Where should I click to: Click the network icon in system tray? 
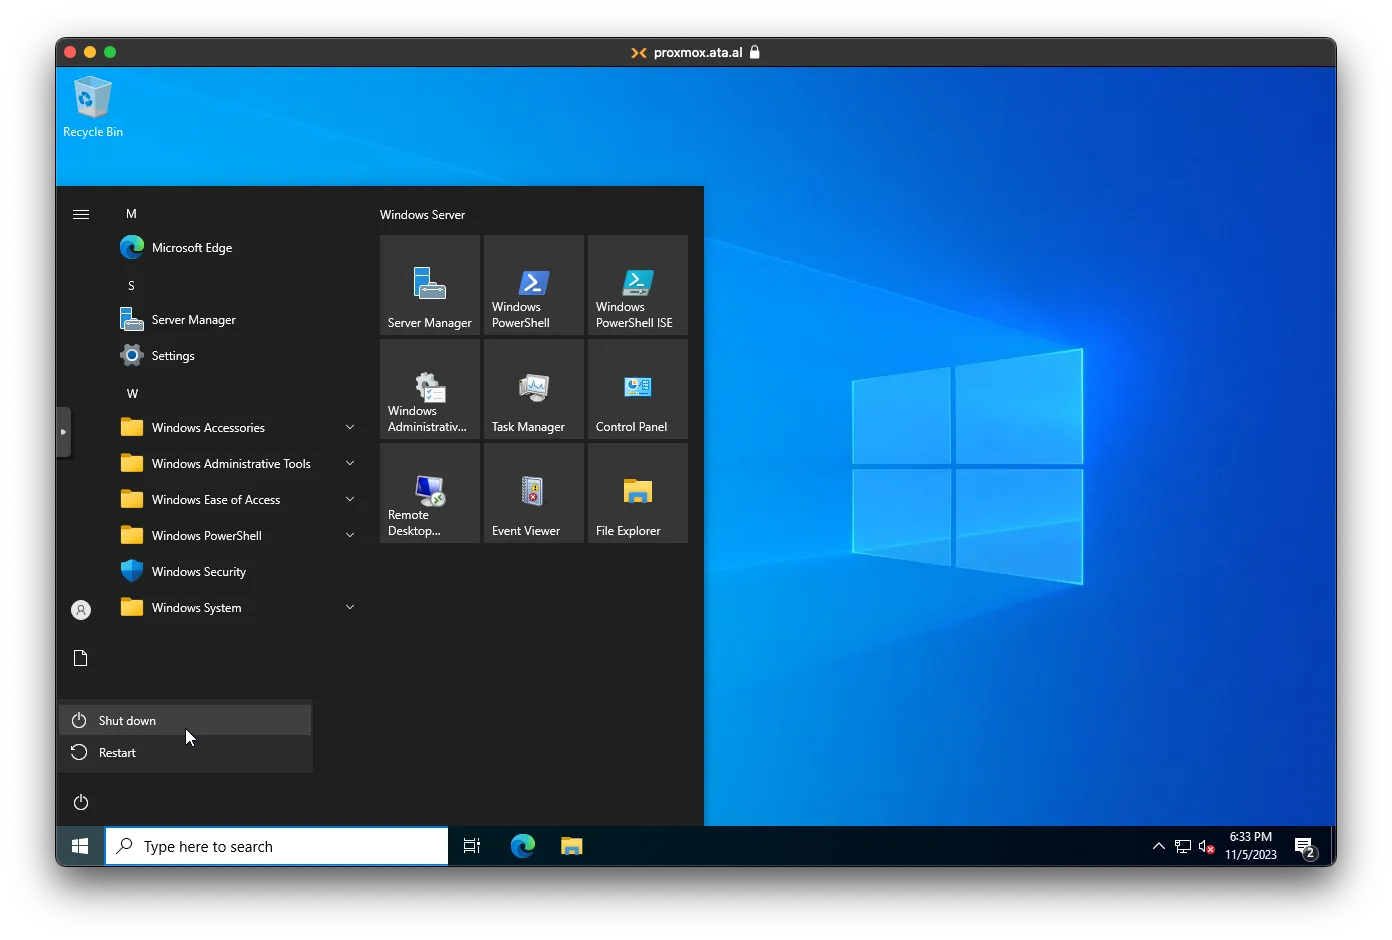[x=1183, y=847]
